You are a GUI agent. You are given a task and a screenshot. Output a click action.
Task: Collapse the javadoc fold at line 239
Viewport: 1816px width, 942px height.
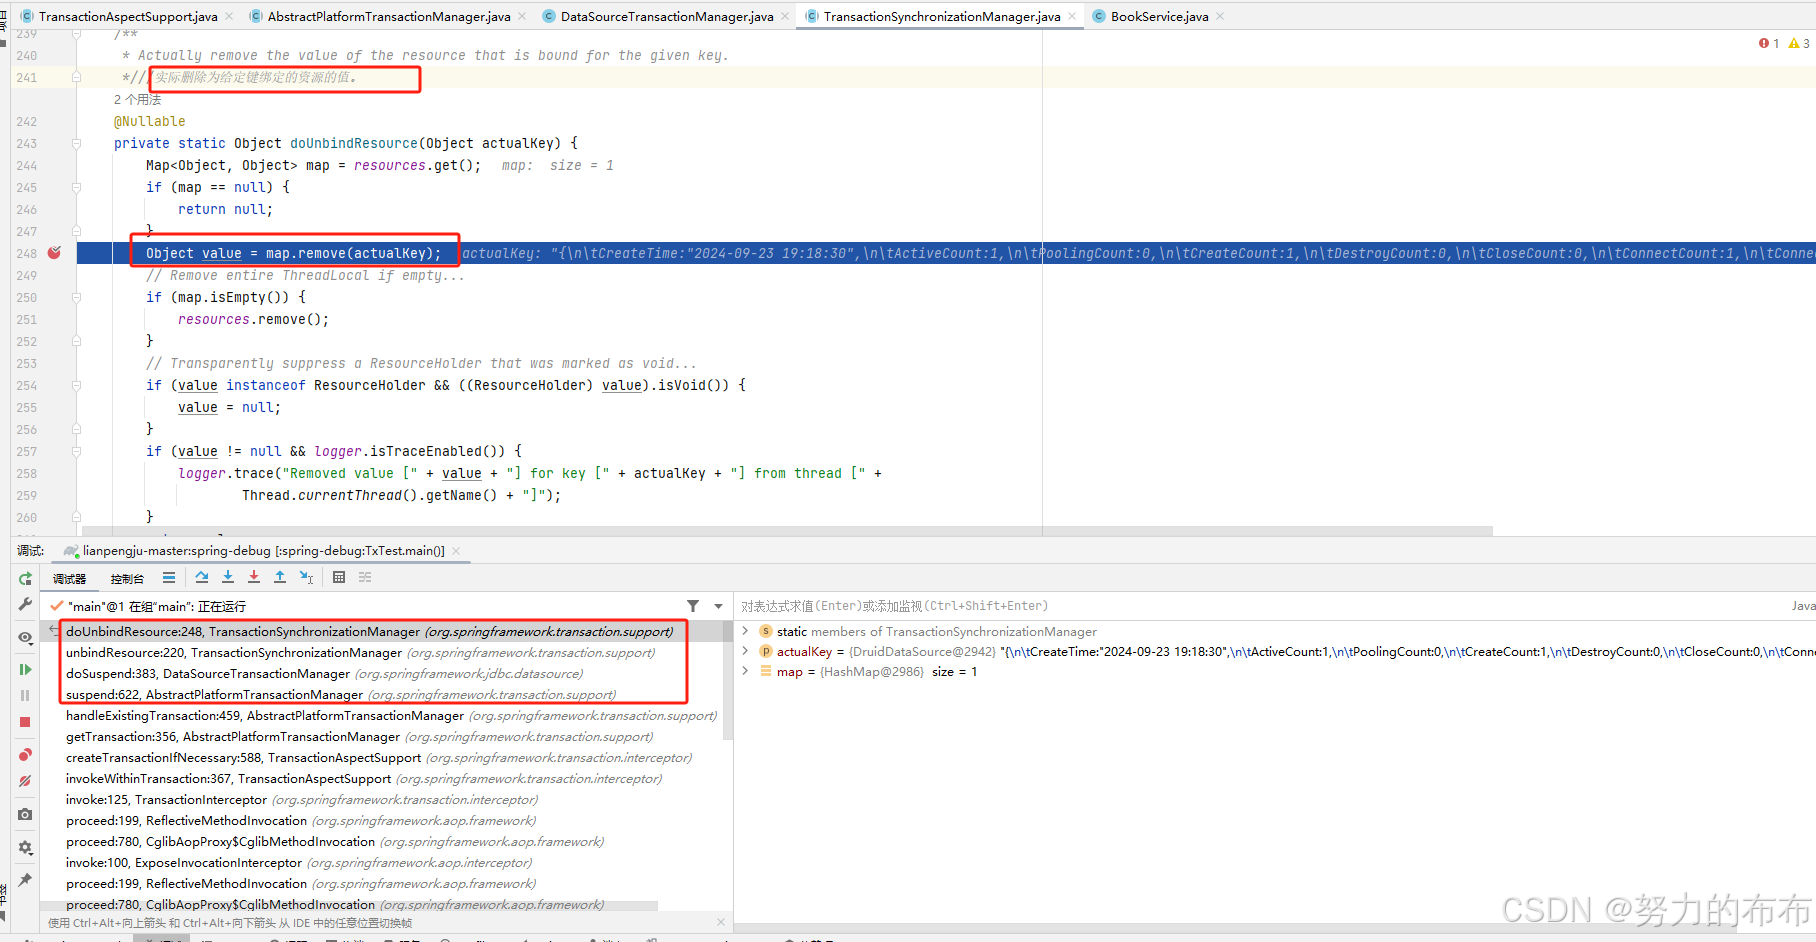pos(76,34)
